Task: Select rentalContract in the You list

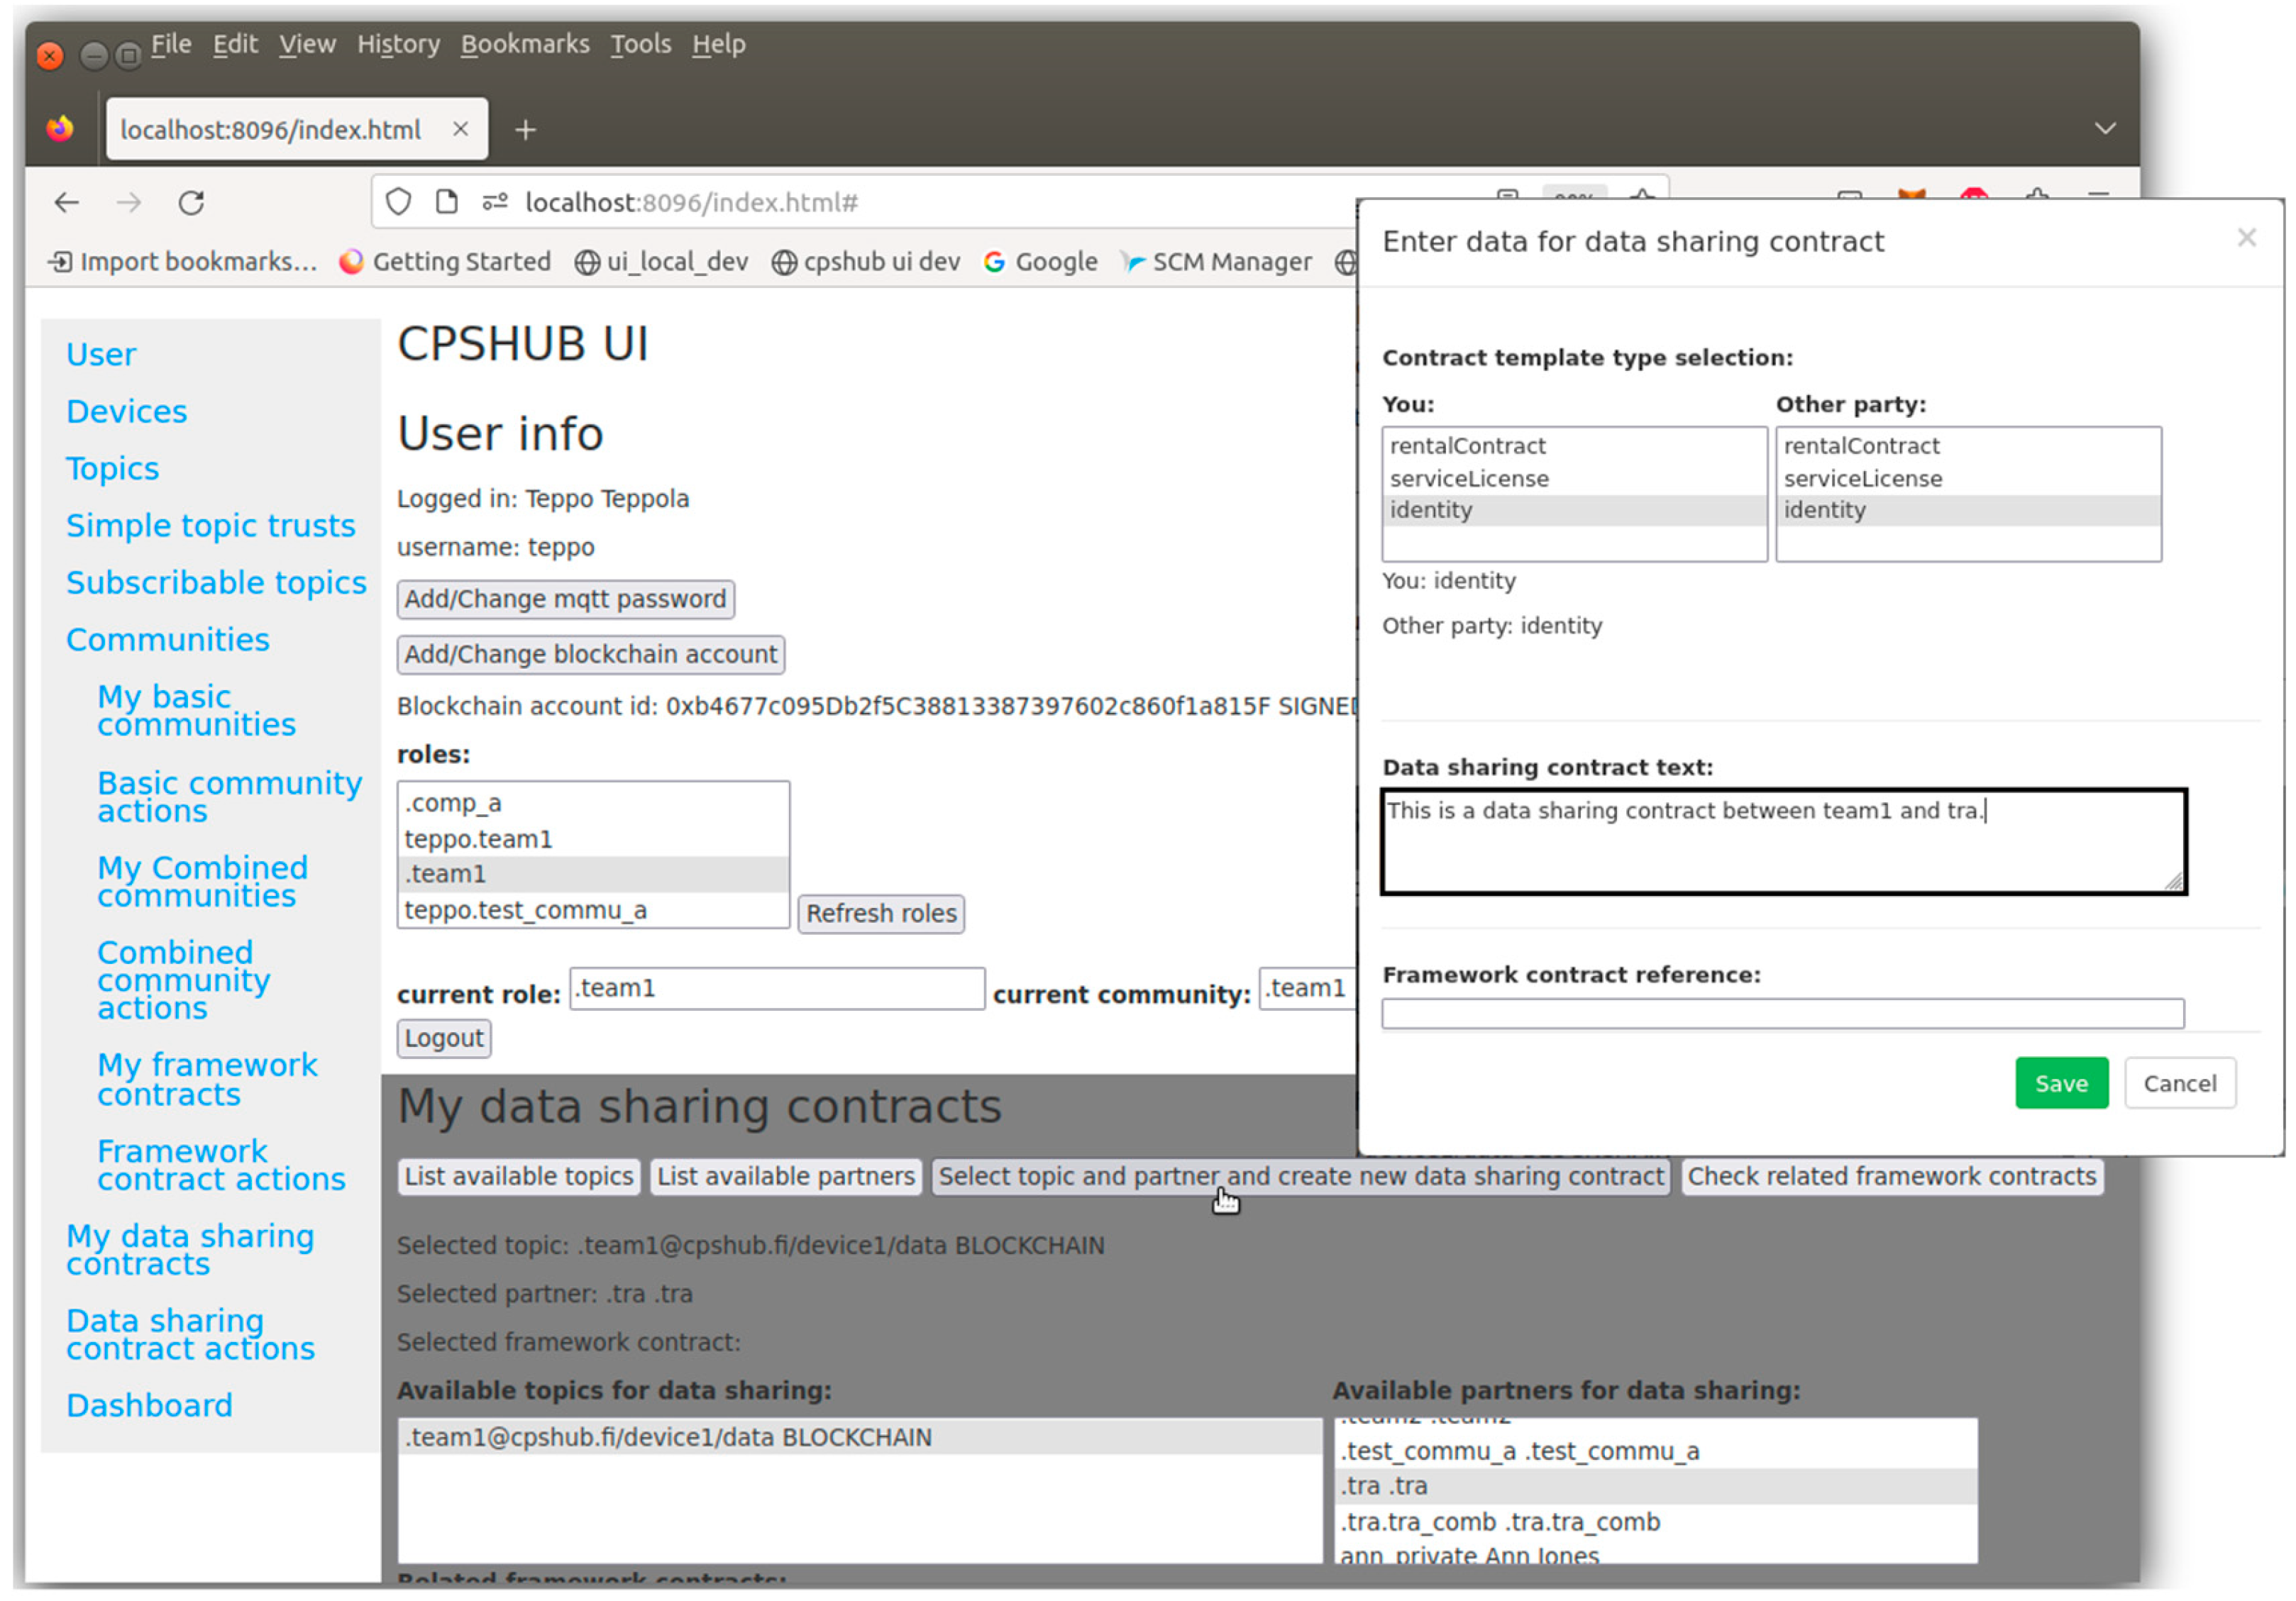Action: coord(1574,446)
